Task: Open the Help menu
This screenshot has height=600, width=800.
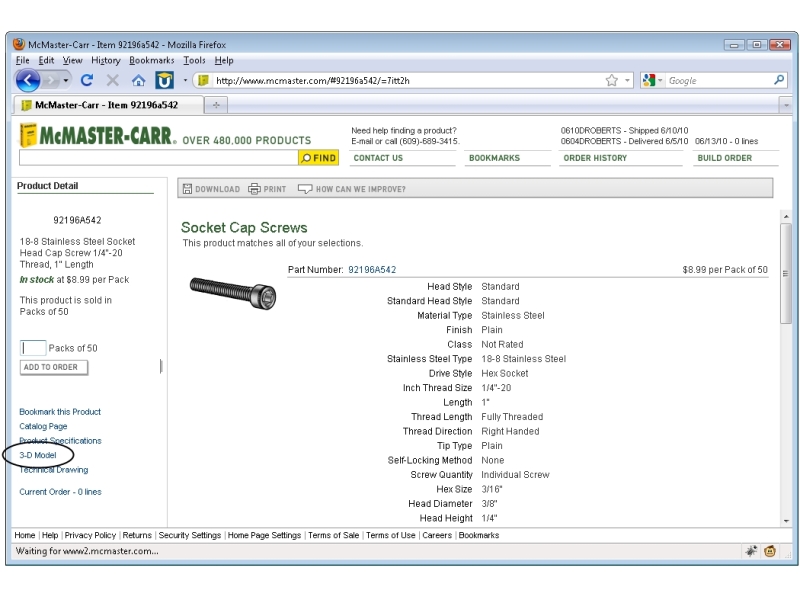Action: (223, 60)
